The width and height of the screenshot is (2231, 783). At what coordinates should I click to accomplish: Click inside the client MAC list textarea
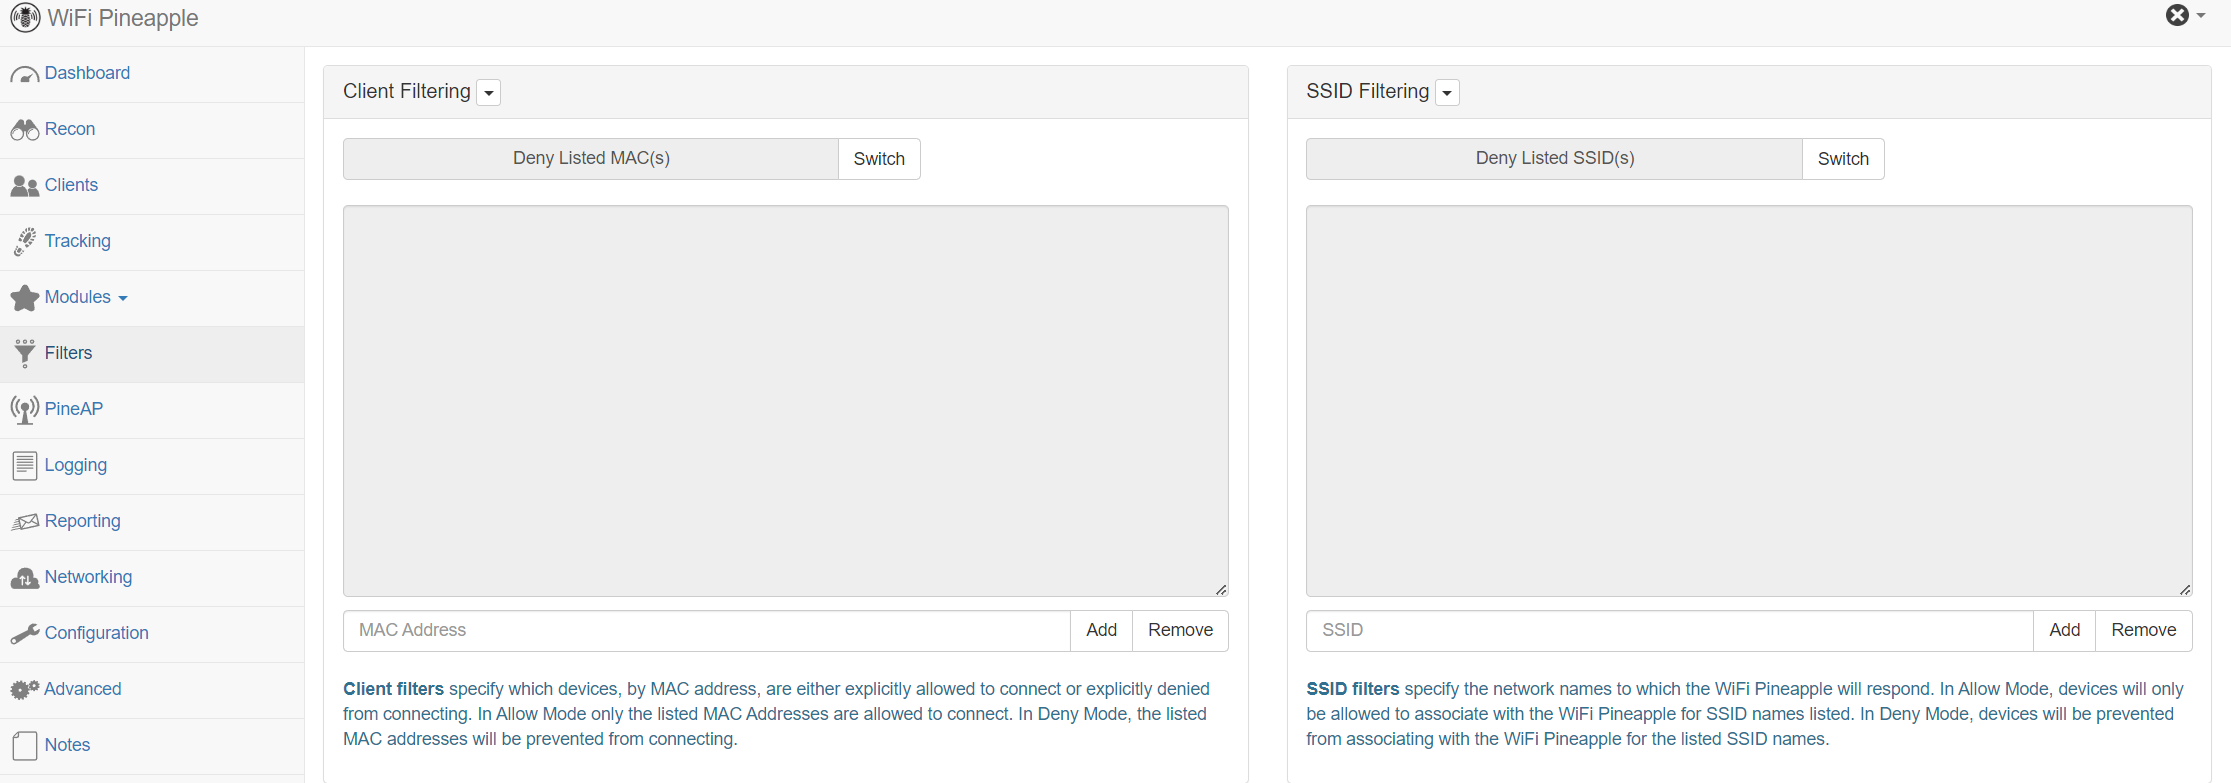[x=786, y=401]
